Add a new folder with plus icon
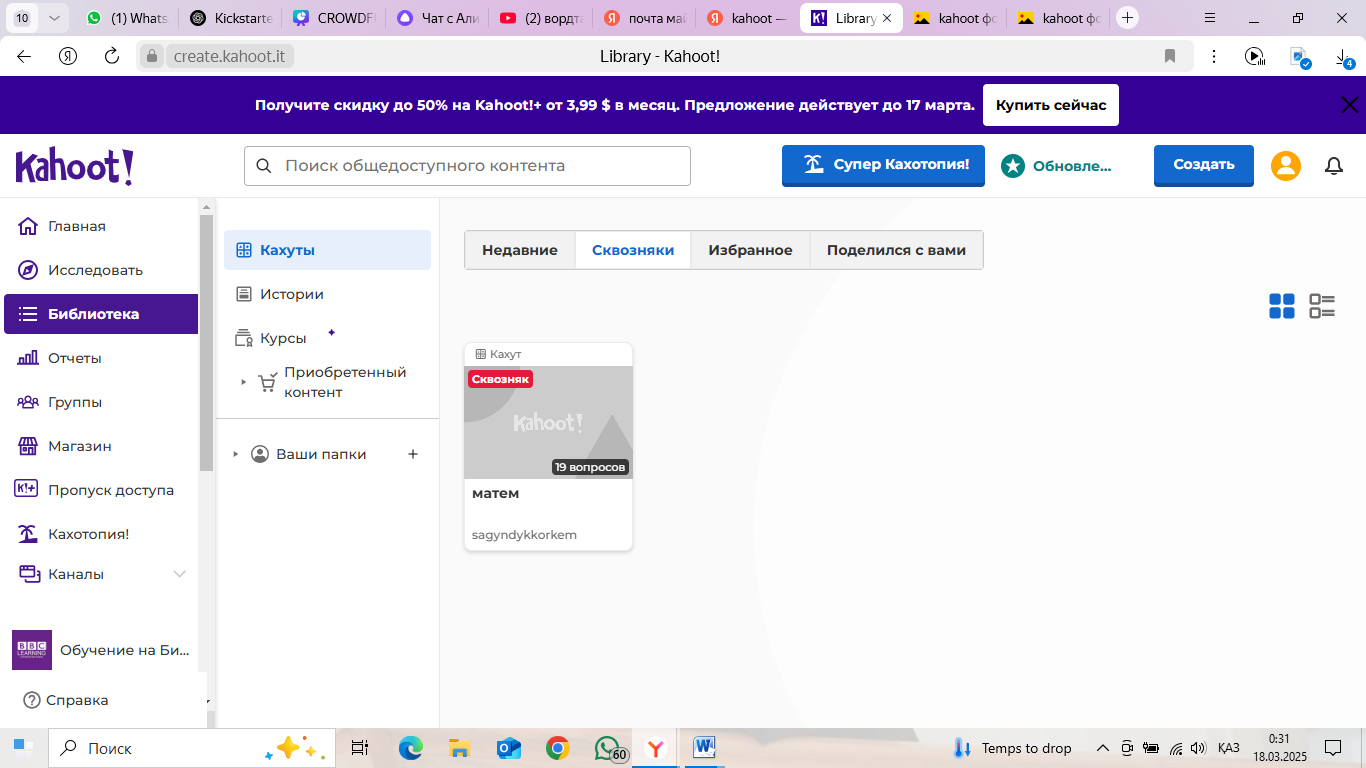The height and width of the screenshot is (768, 1366). coord(413,454)
